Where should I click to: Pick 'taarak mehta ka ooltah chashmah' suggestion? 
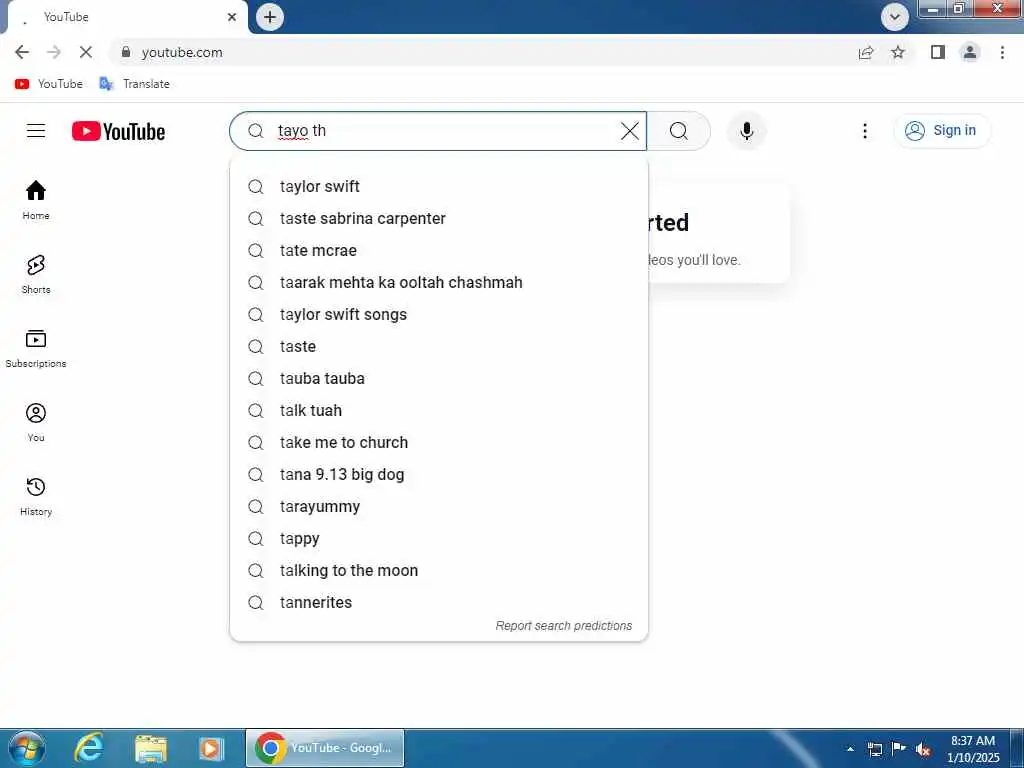point(439,282)
